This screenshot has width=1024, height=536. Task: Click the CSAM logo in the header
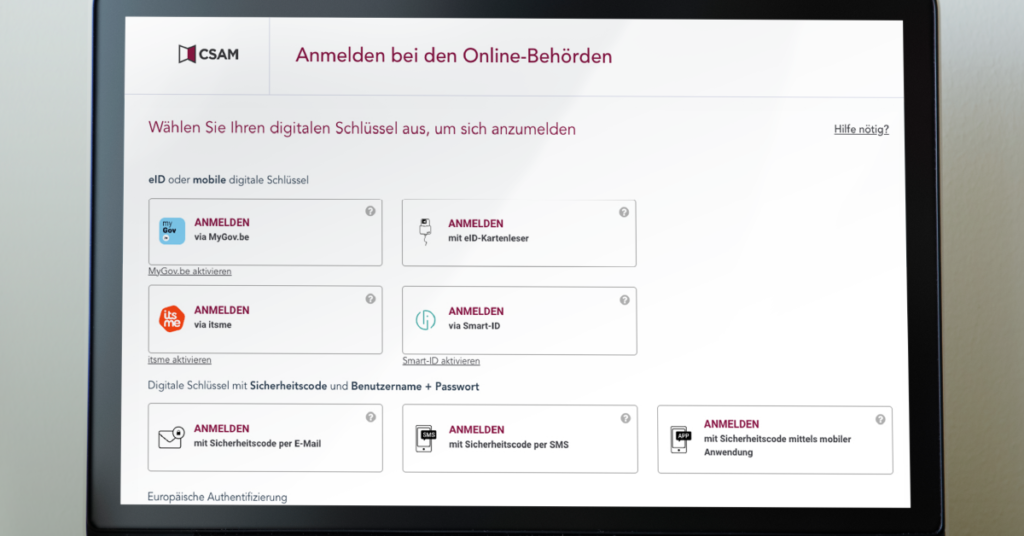pyautogui.click(x=208, y=55)
